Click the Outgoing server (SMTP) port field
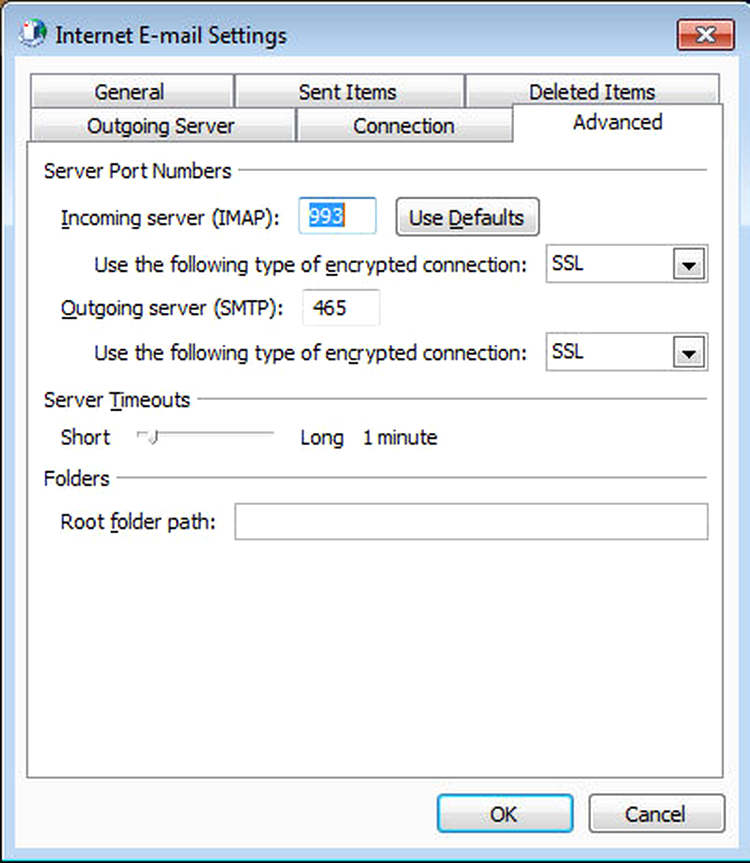The image size is (750, 863). [x=341, y=307]
